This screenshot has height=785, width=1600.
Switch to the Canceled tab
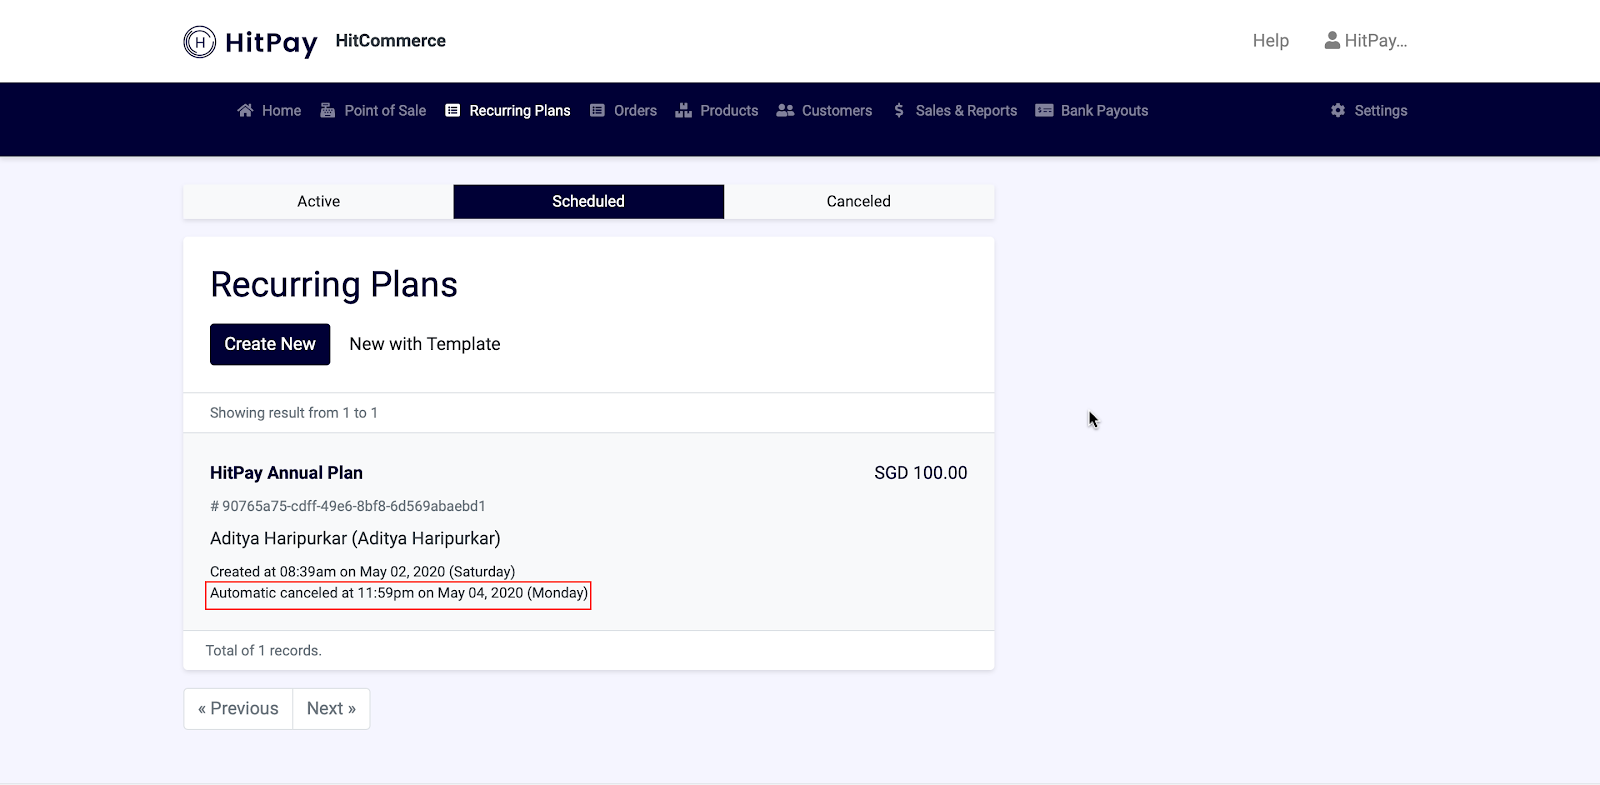(859, 202)
